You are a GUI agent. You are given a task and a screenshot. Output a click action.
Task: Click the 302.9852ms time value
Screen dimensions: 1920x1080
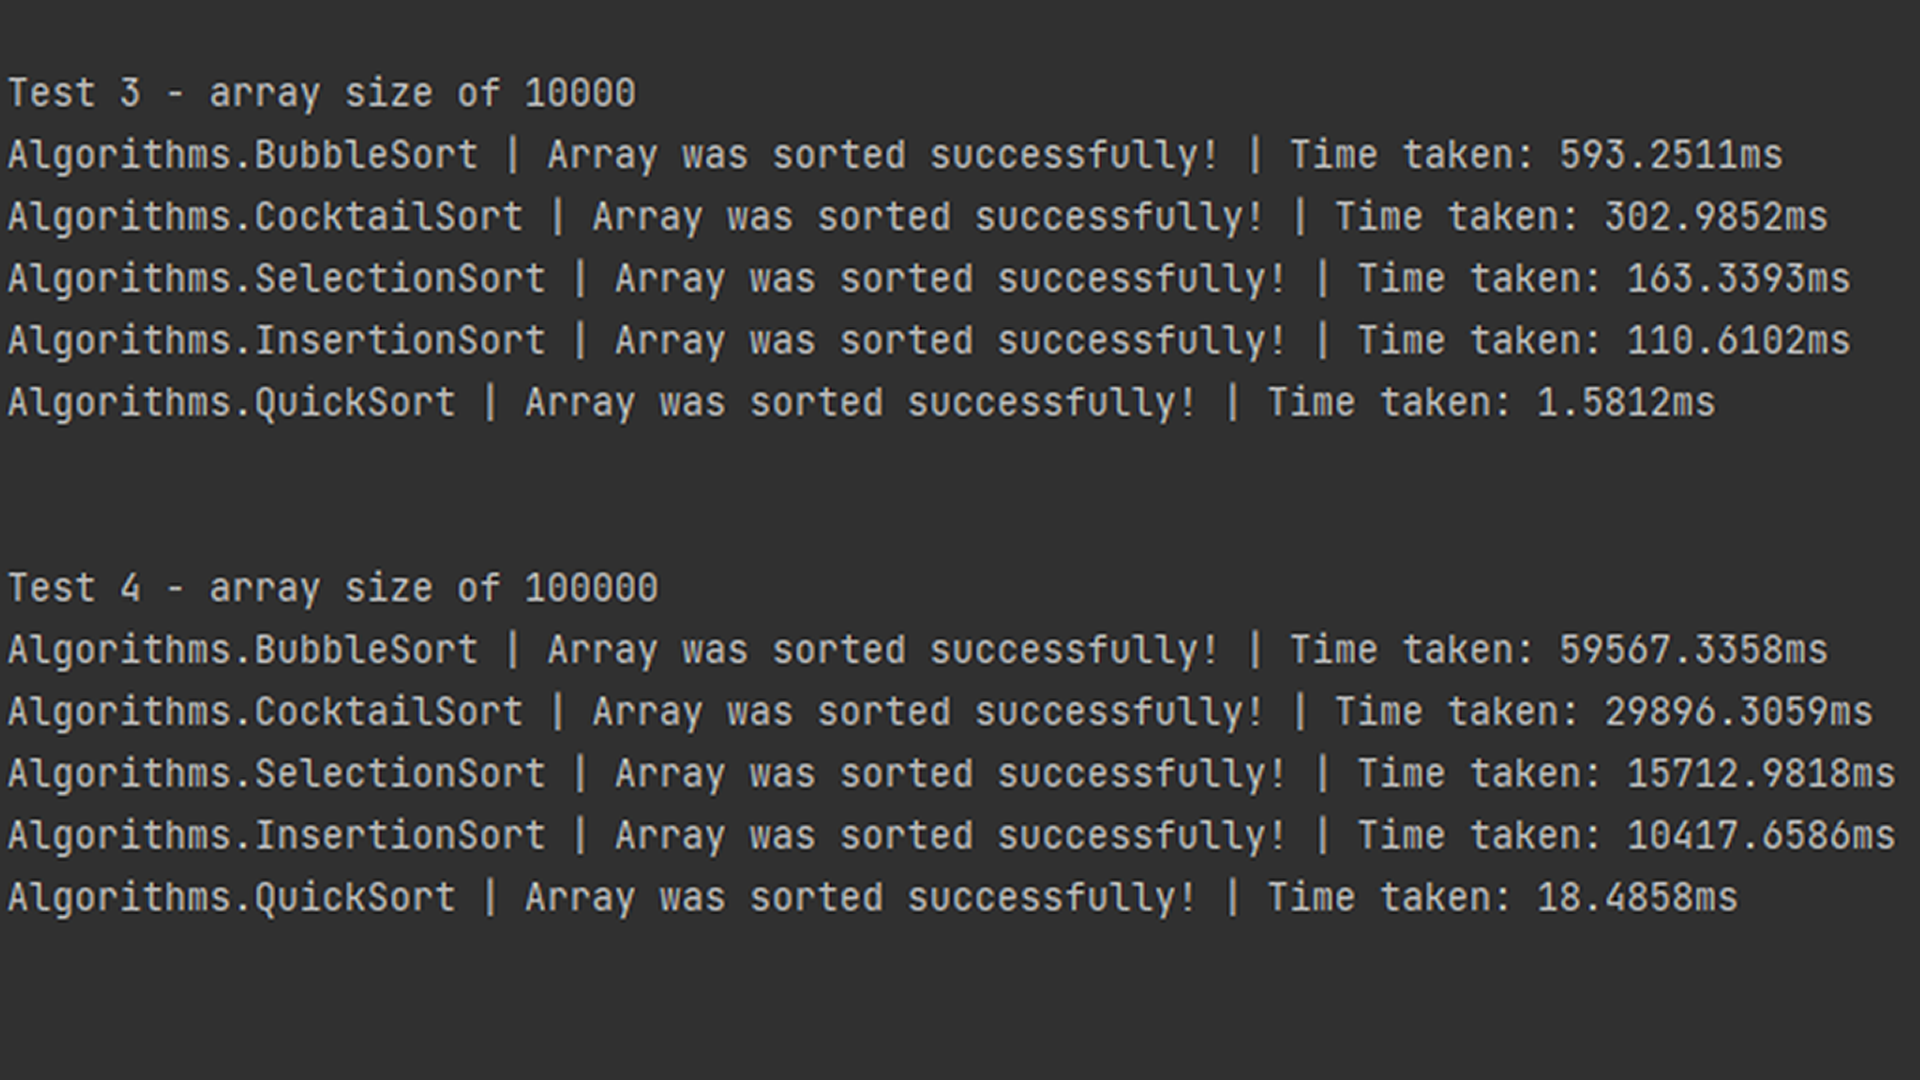click(x=1715, y=217)
